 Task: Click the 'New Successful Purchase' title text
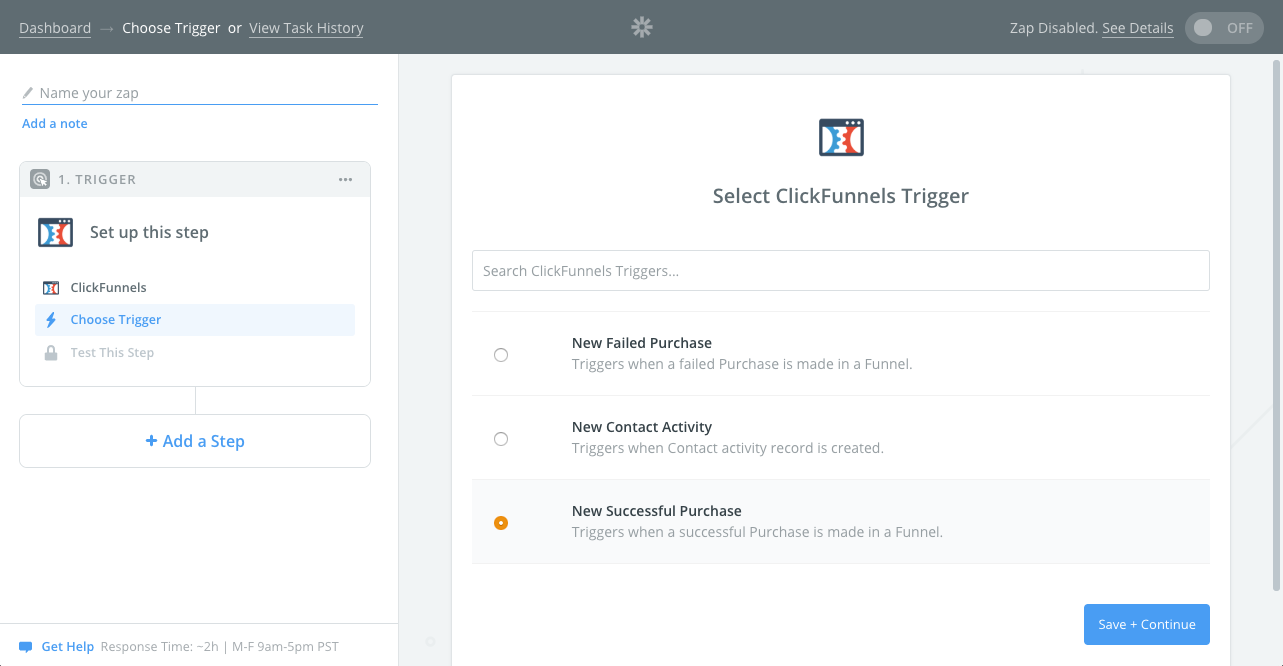[657, 511]
